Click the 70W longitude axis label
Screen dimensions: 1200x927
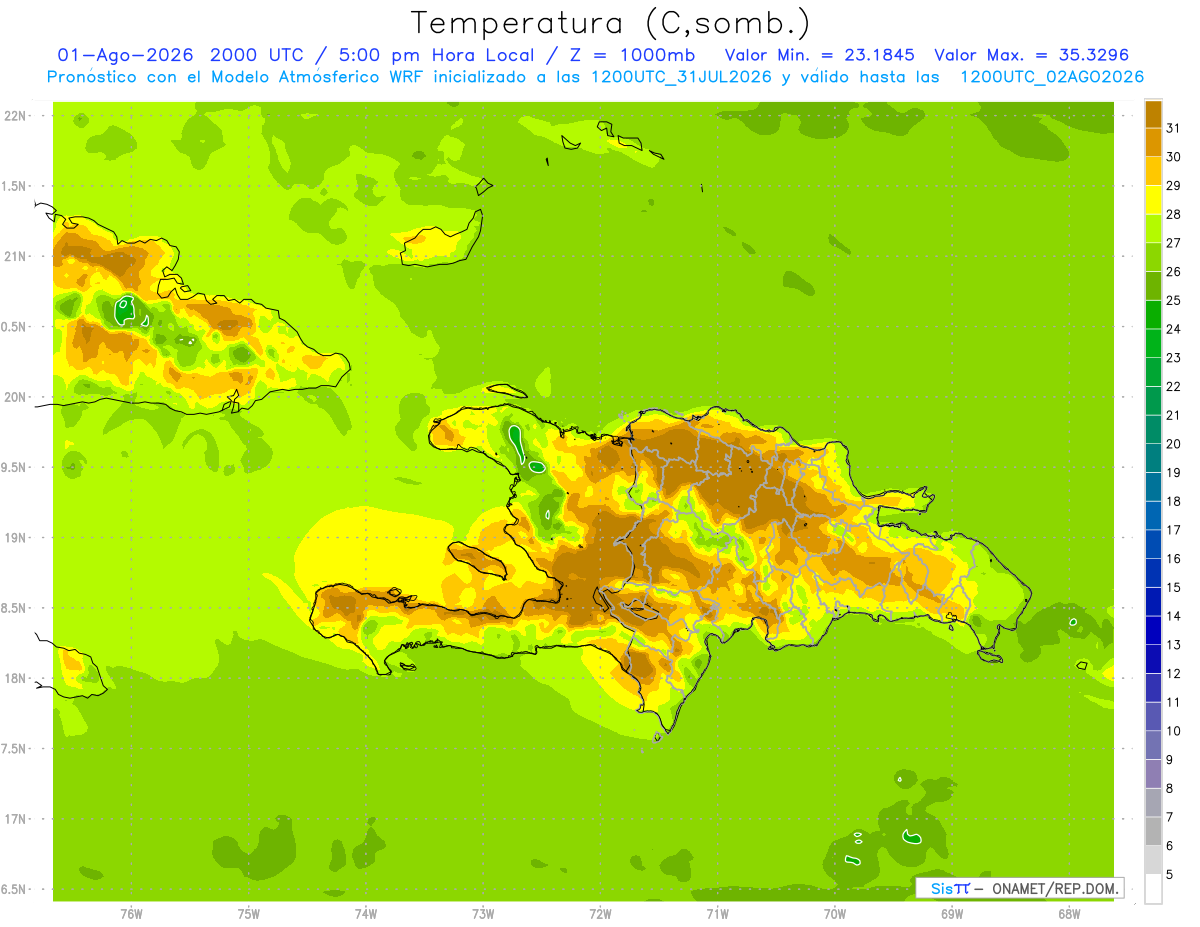(x=835, y=913)
